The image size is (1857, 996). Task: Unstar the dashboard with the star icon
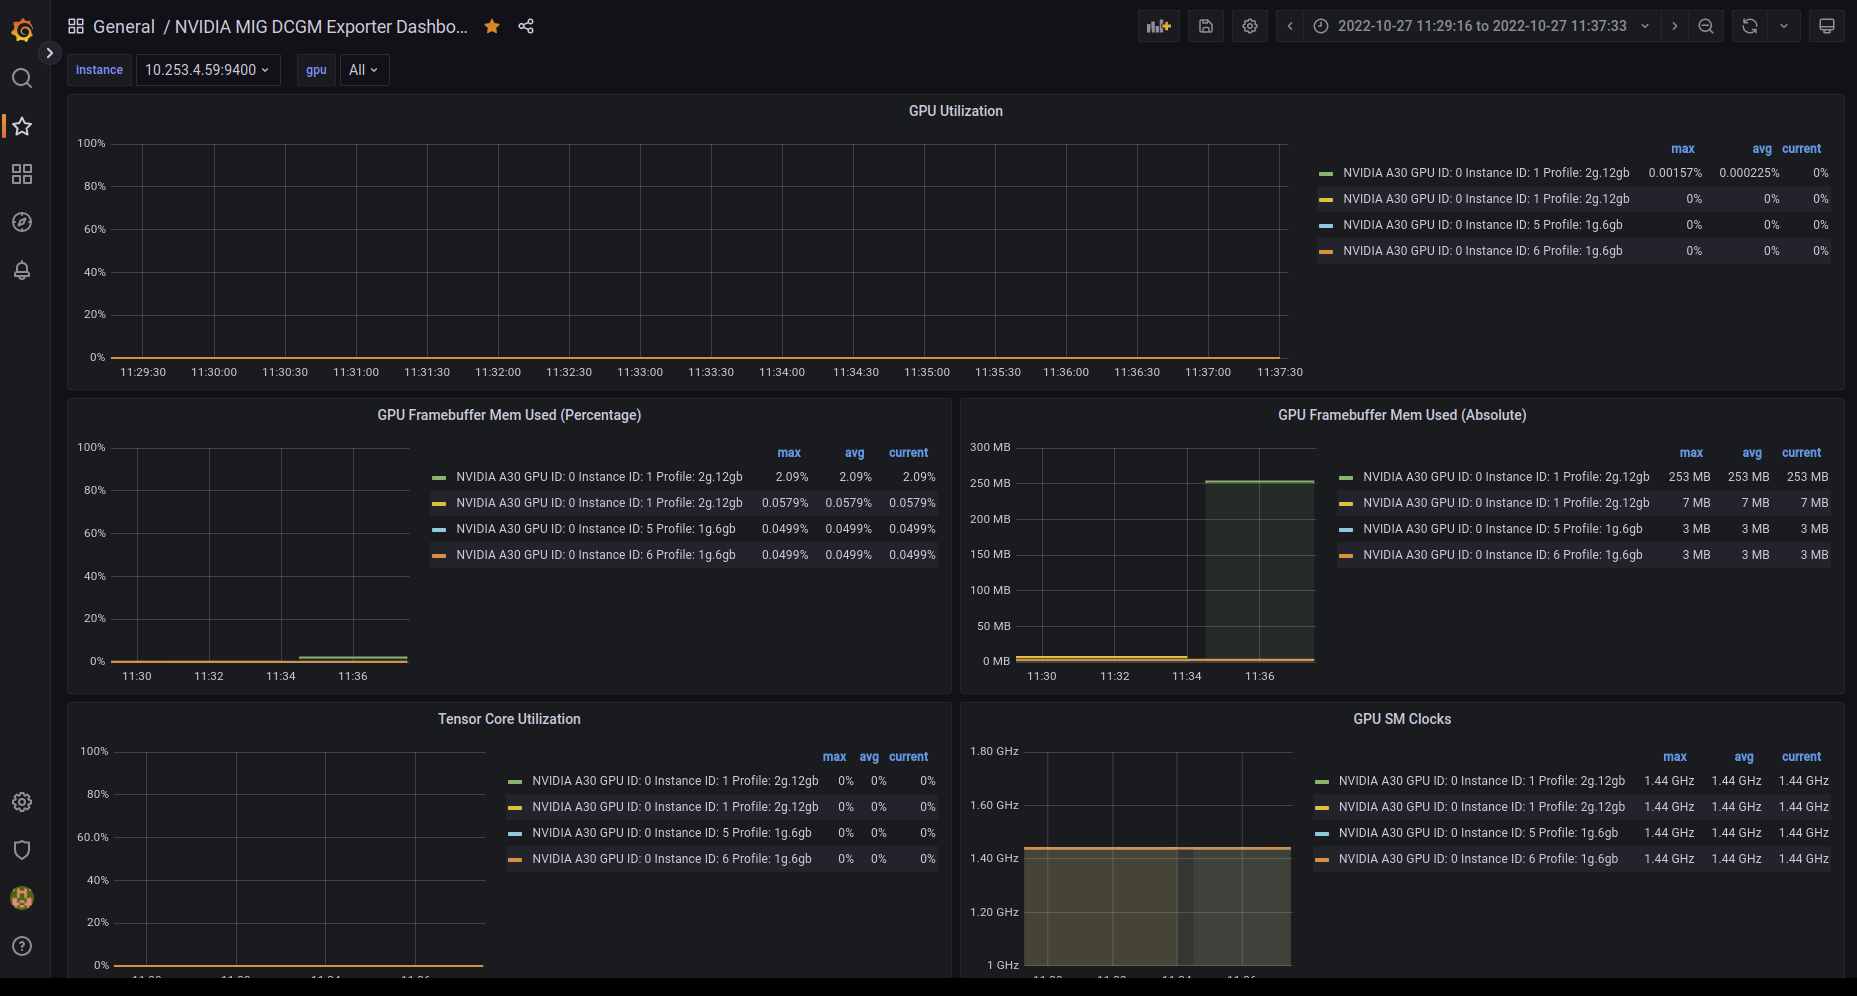coord(492,26)
